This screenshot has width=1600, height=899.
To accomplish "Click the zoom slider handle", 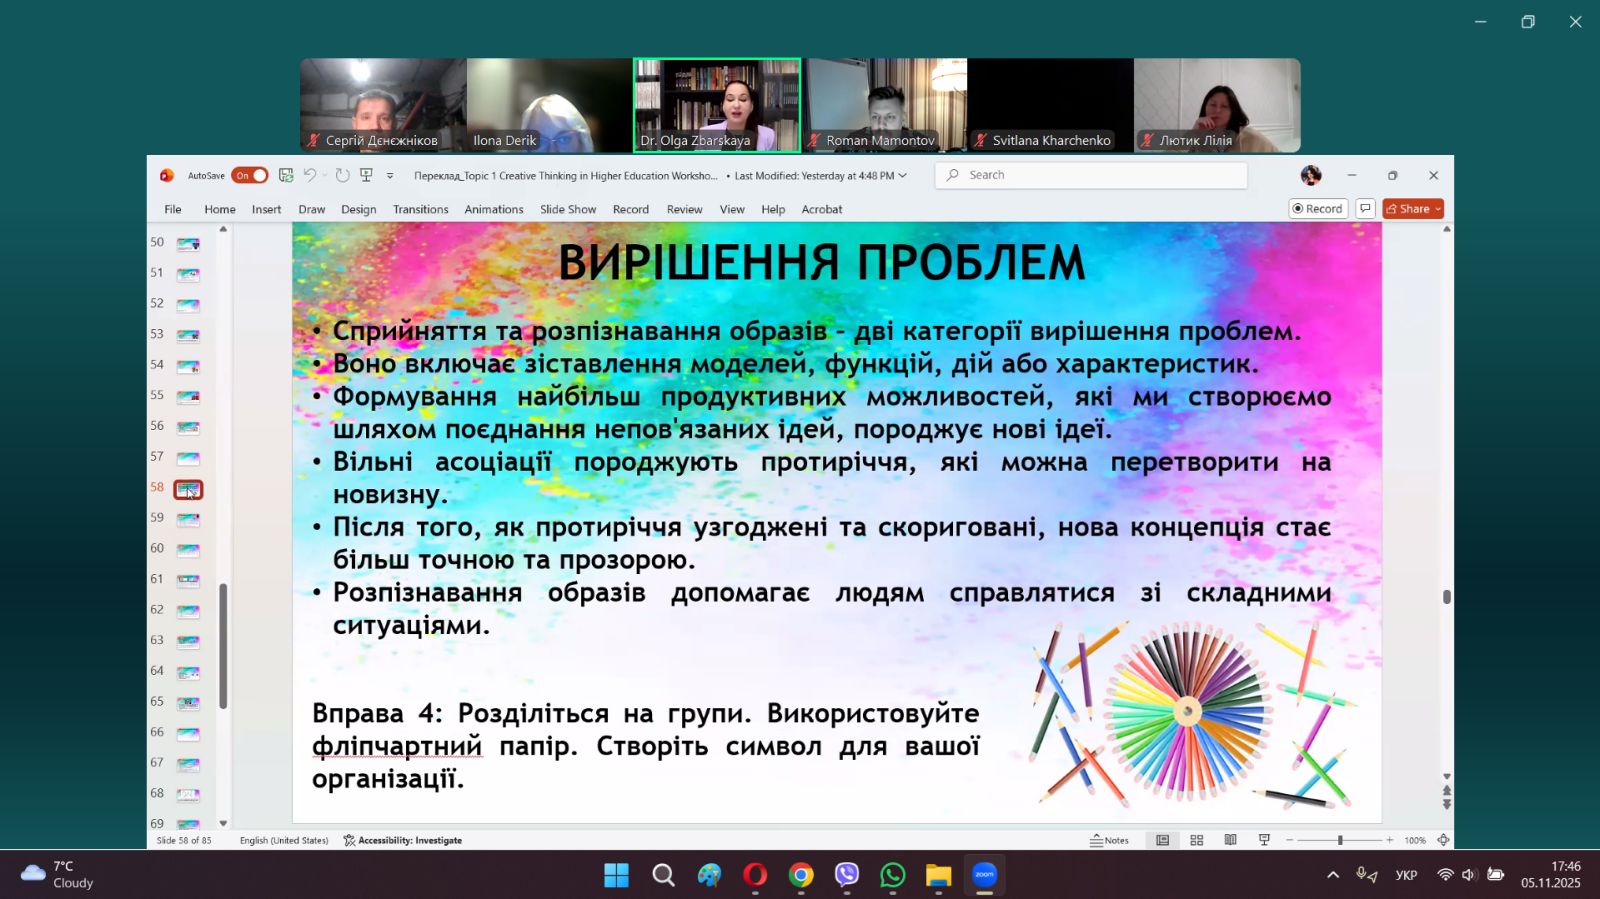I will [1340, 840].
